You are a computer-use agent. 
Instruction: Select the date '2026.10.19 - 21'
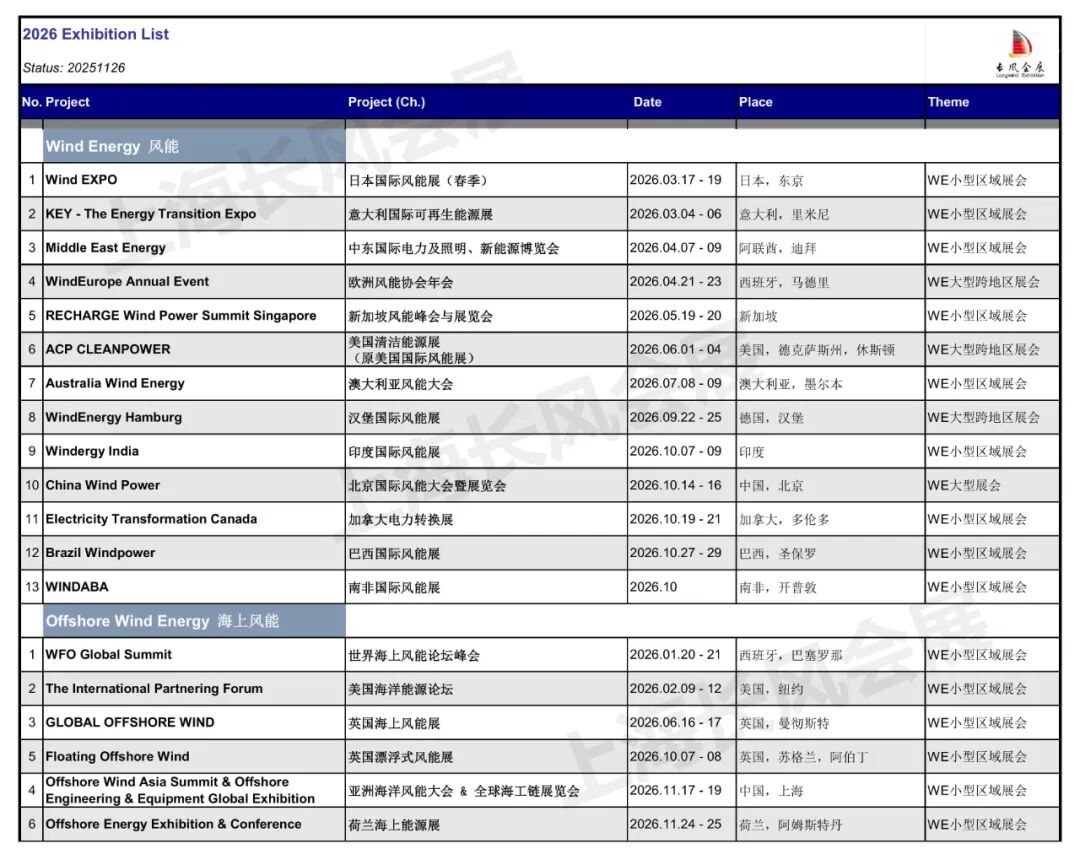pyautogui.click(x=676, y=519)
